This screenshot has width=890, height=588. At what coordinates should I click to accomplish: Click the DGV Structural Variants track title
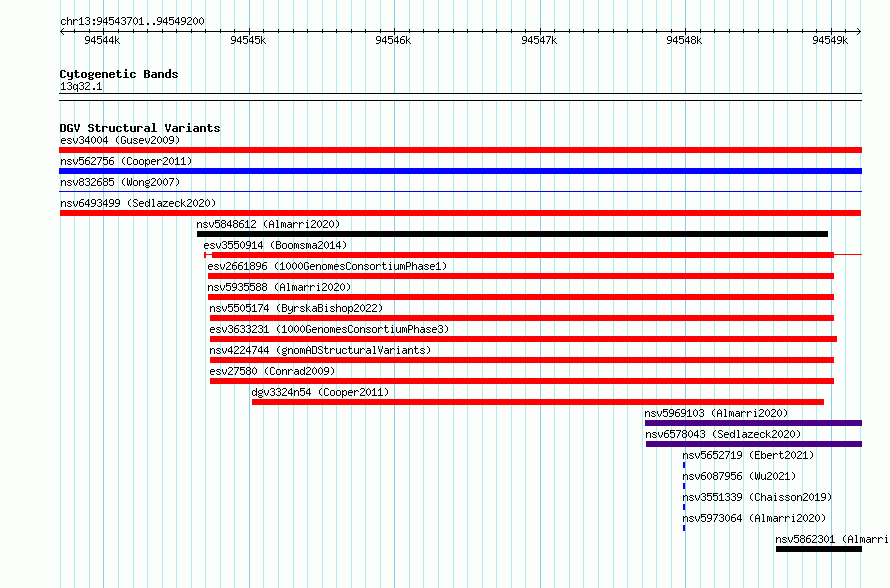(140, 128)
